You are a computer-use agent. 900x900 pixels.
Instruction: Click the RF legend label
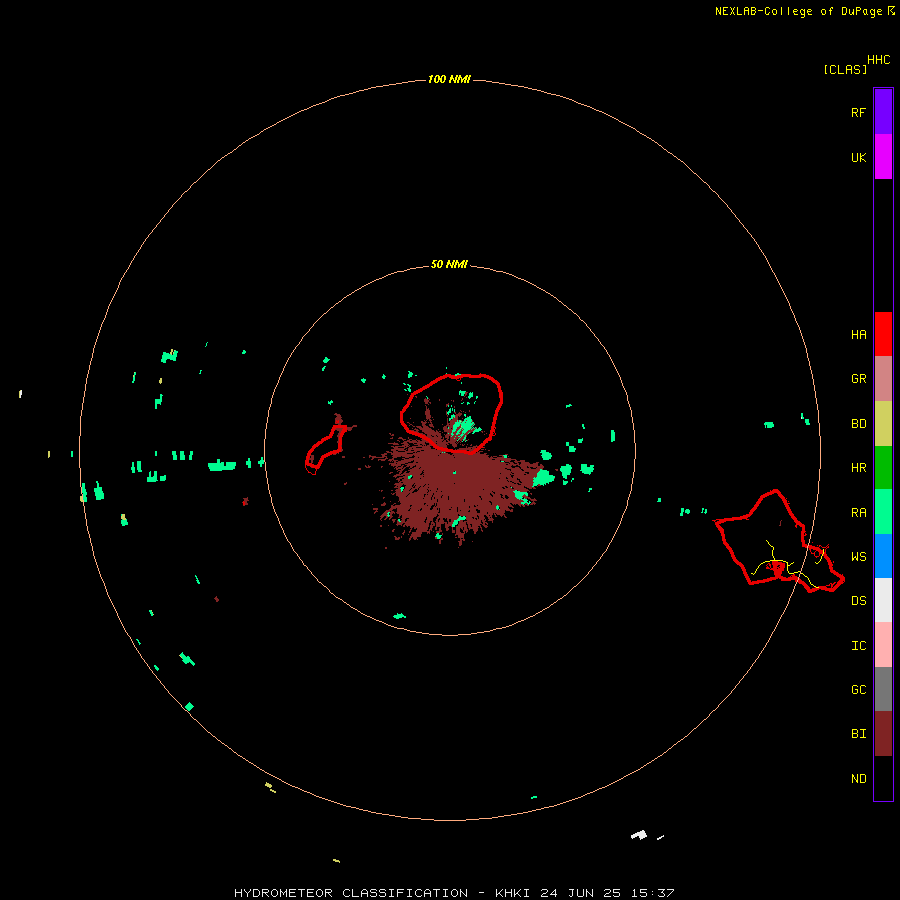pos(858,112)
